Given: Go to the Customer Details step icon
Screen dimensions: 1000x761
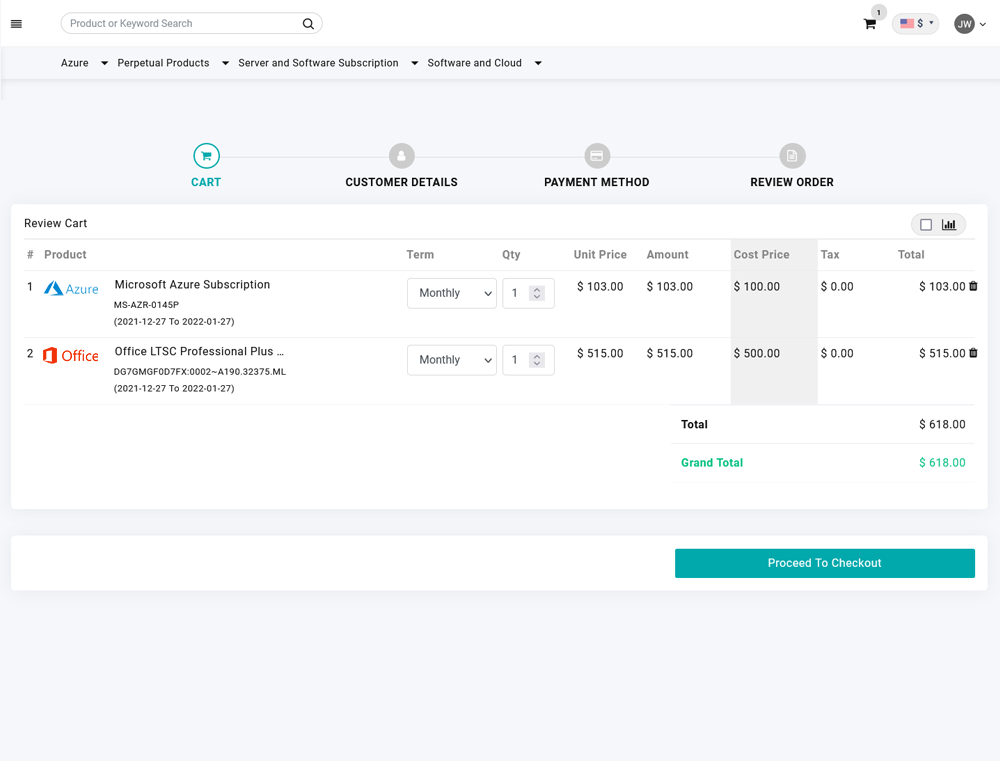Looking at the screenshot, I should [x=401, y=156].
